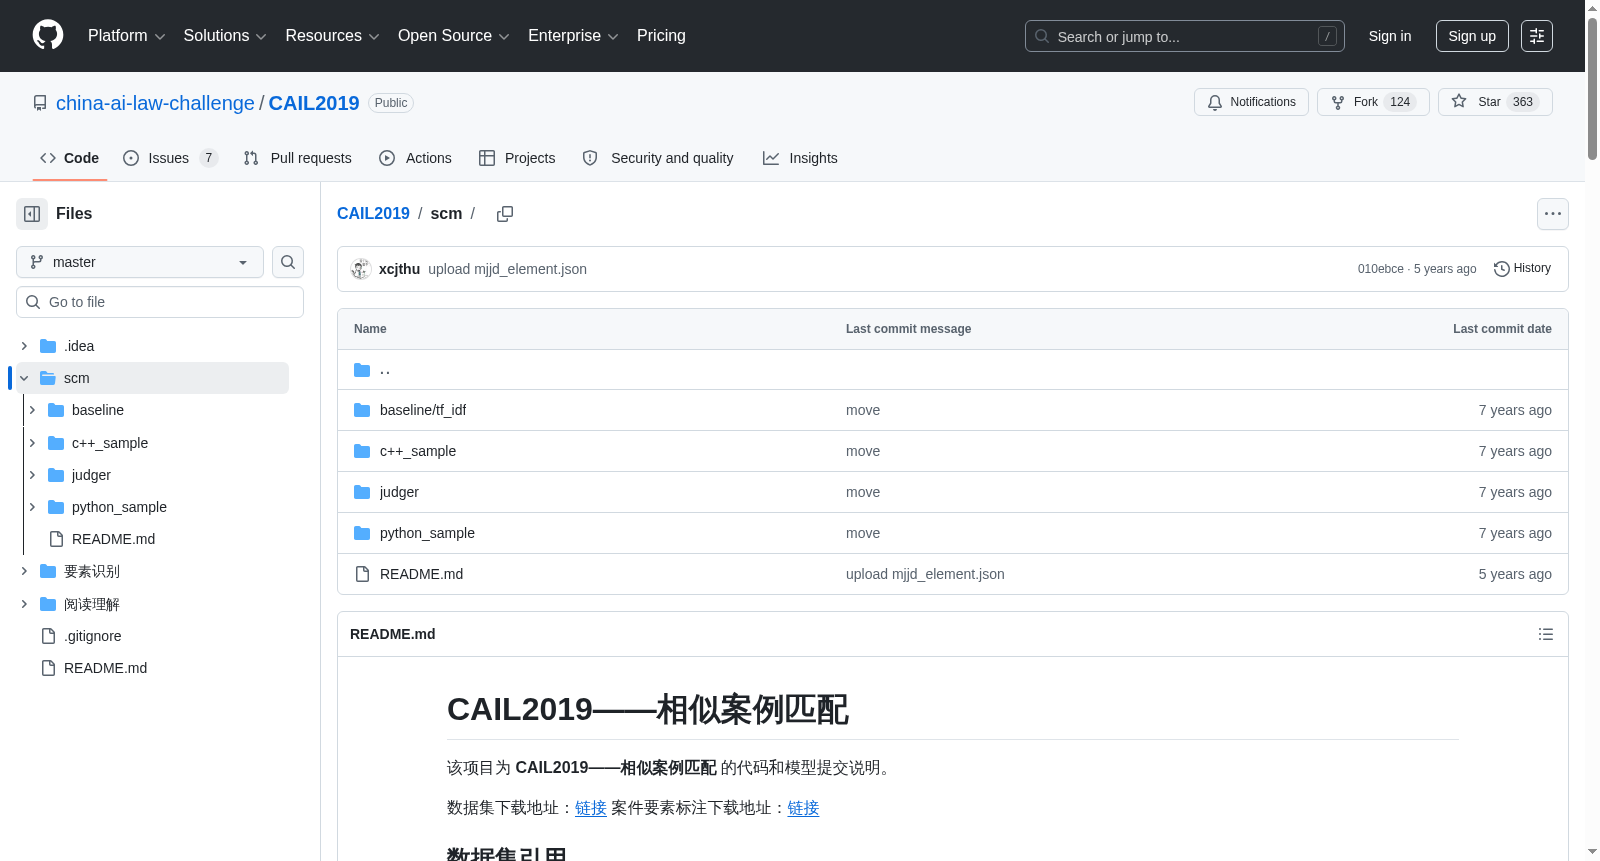Collapse the file tree side panel
This screenshot has width=1600, height=861.
pyautogui.click(x=32, y=214)
